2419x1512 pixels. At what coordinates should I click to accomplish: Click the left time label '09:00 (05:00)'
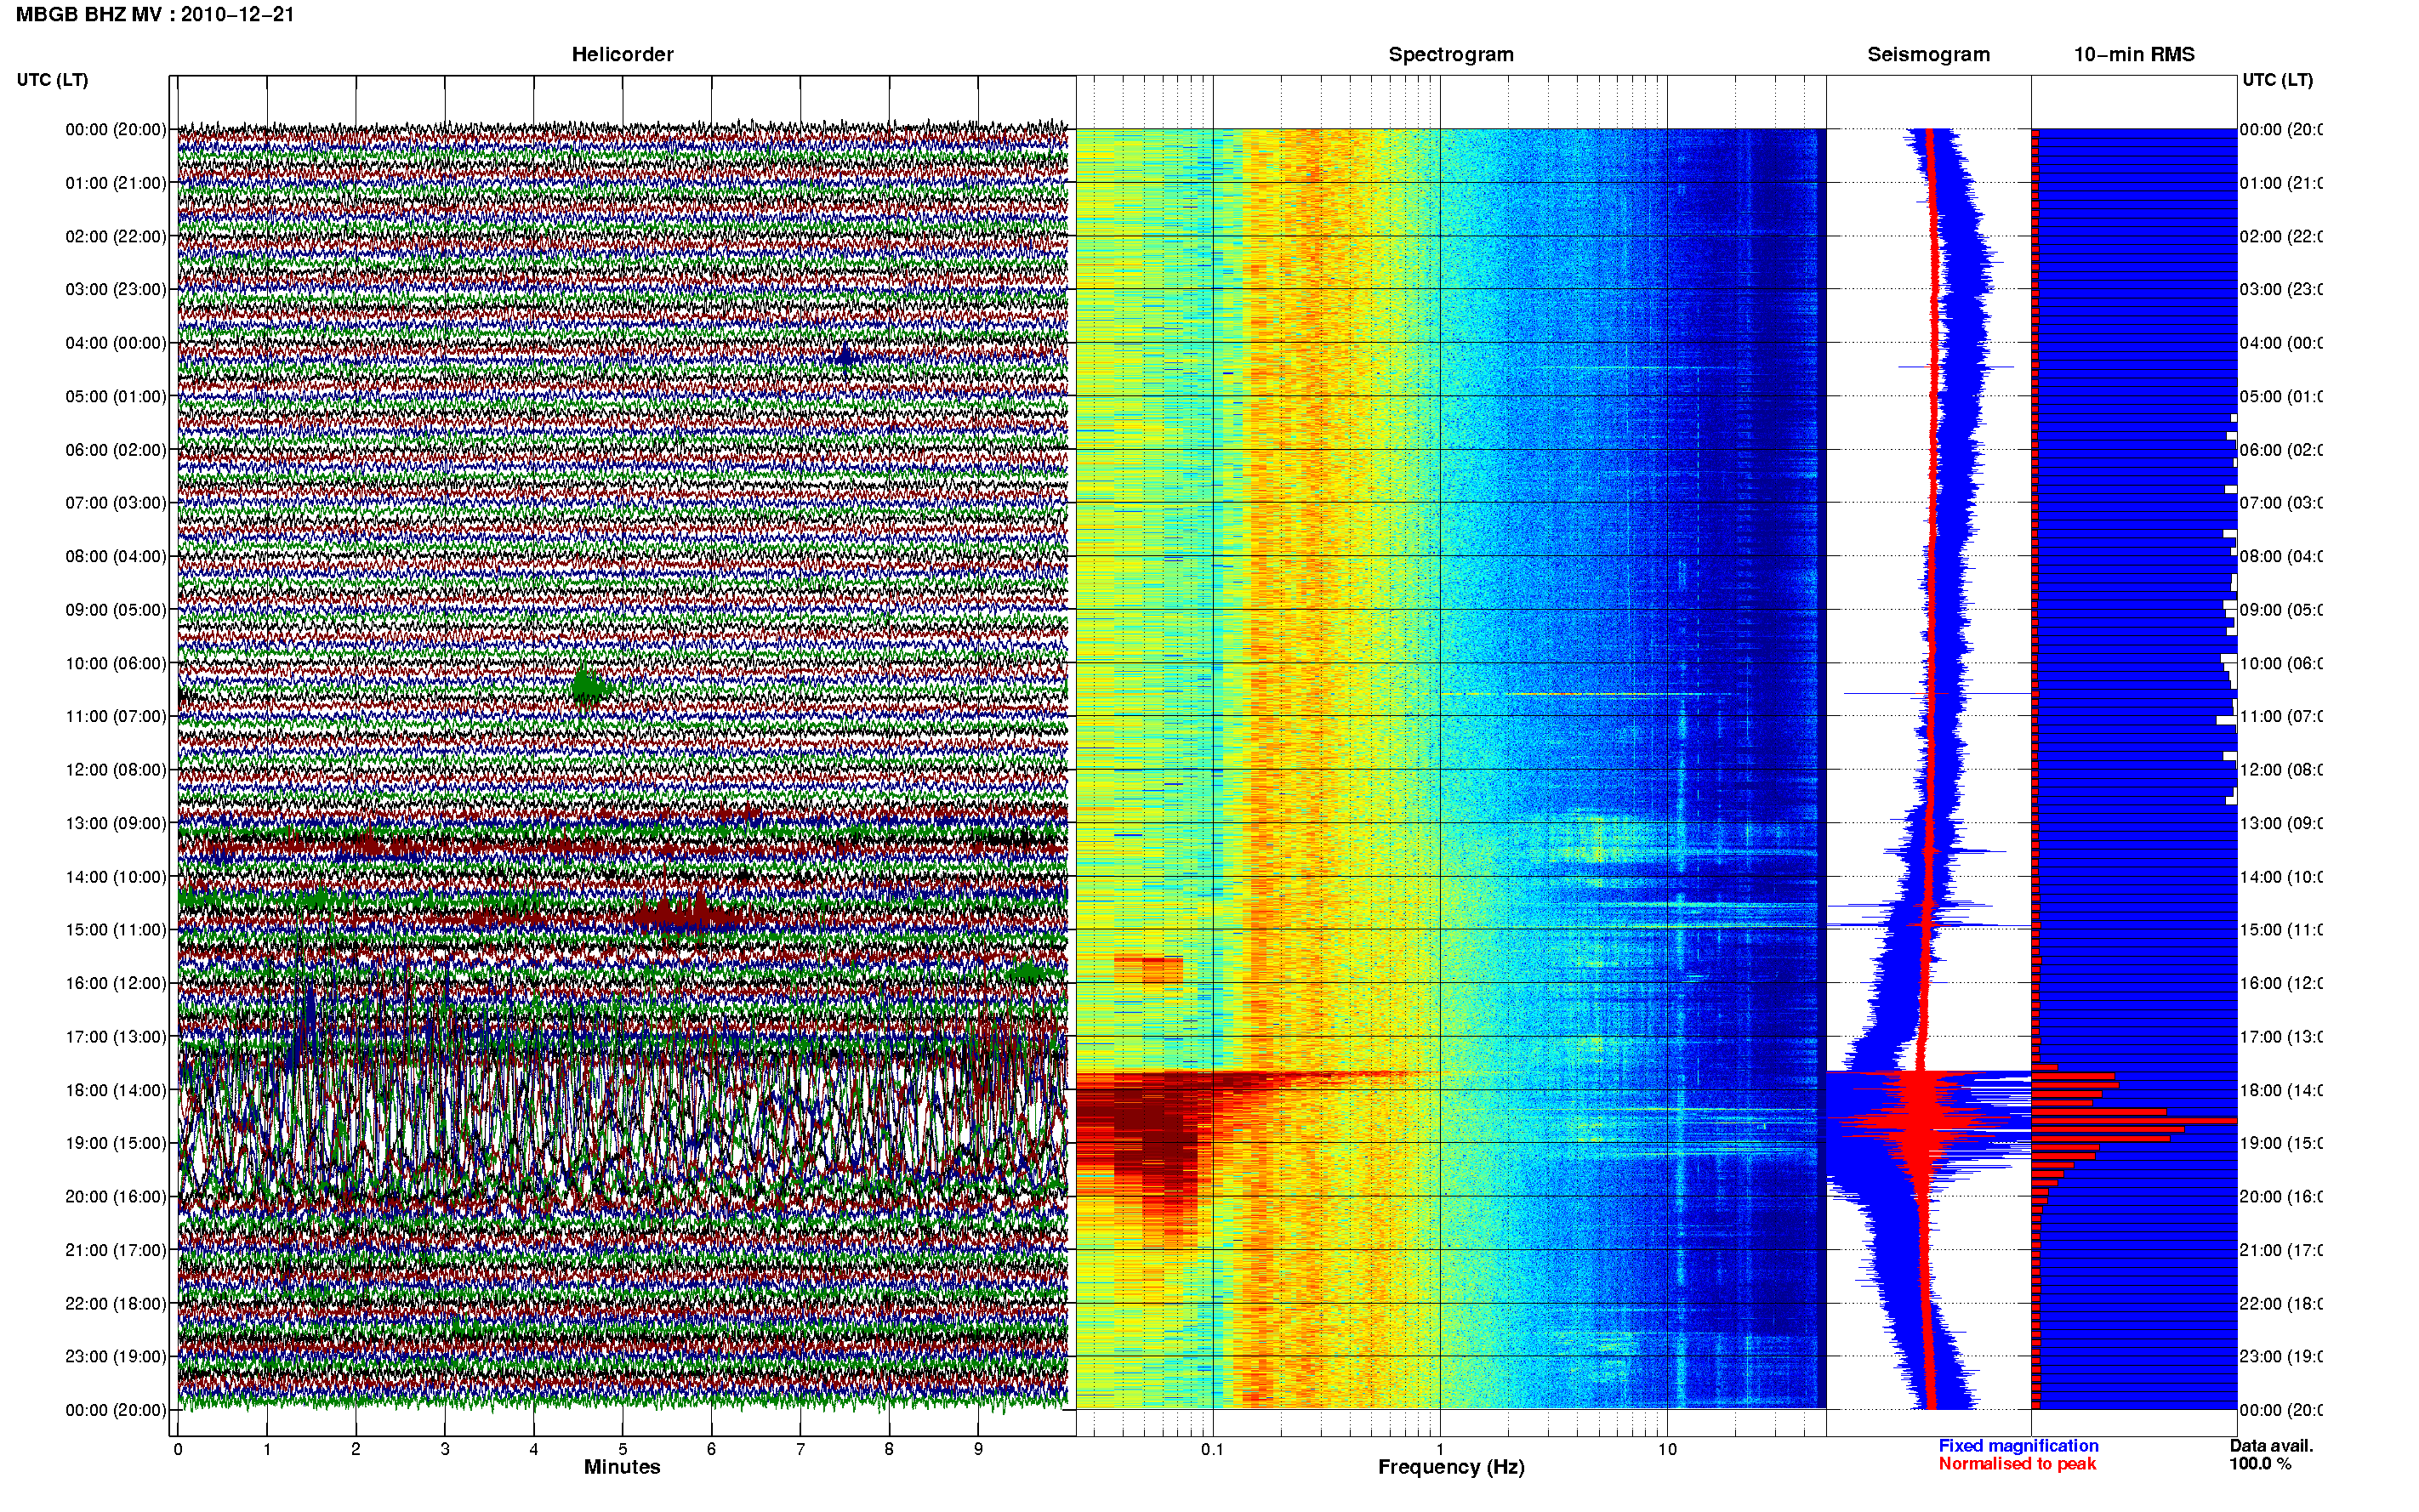pyautogui.click(x=116, y=609)
